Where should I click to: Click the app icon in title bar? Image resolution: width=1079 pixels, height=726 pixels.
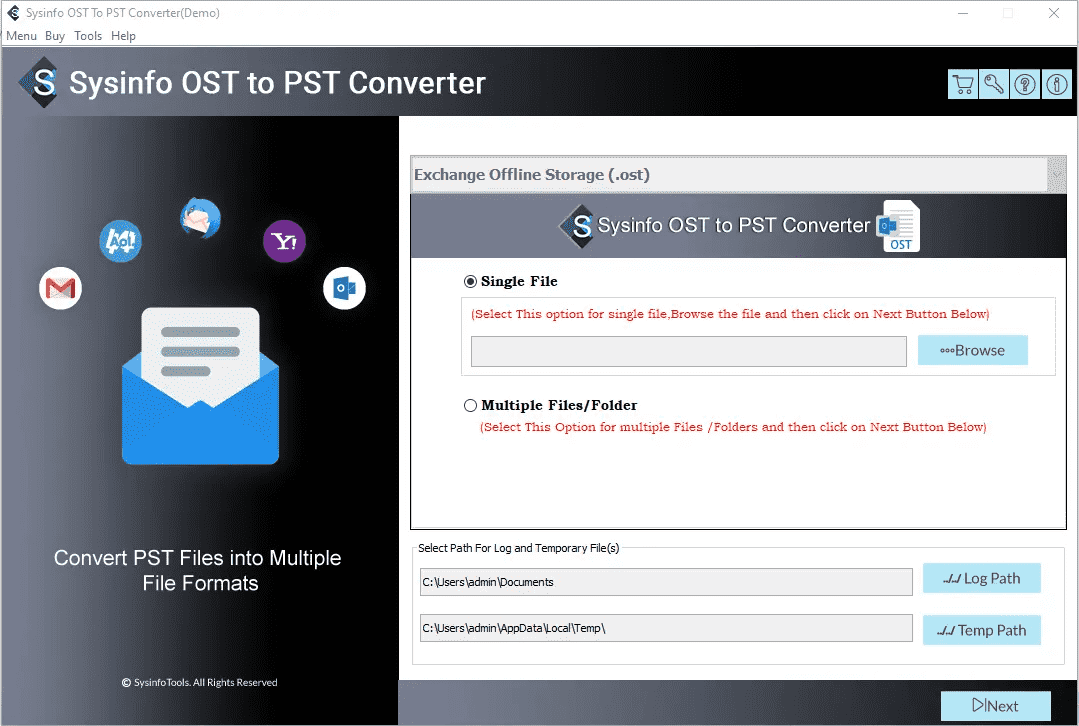click(13, 13)
